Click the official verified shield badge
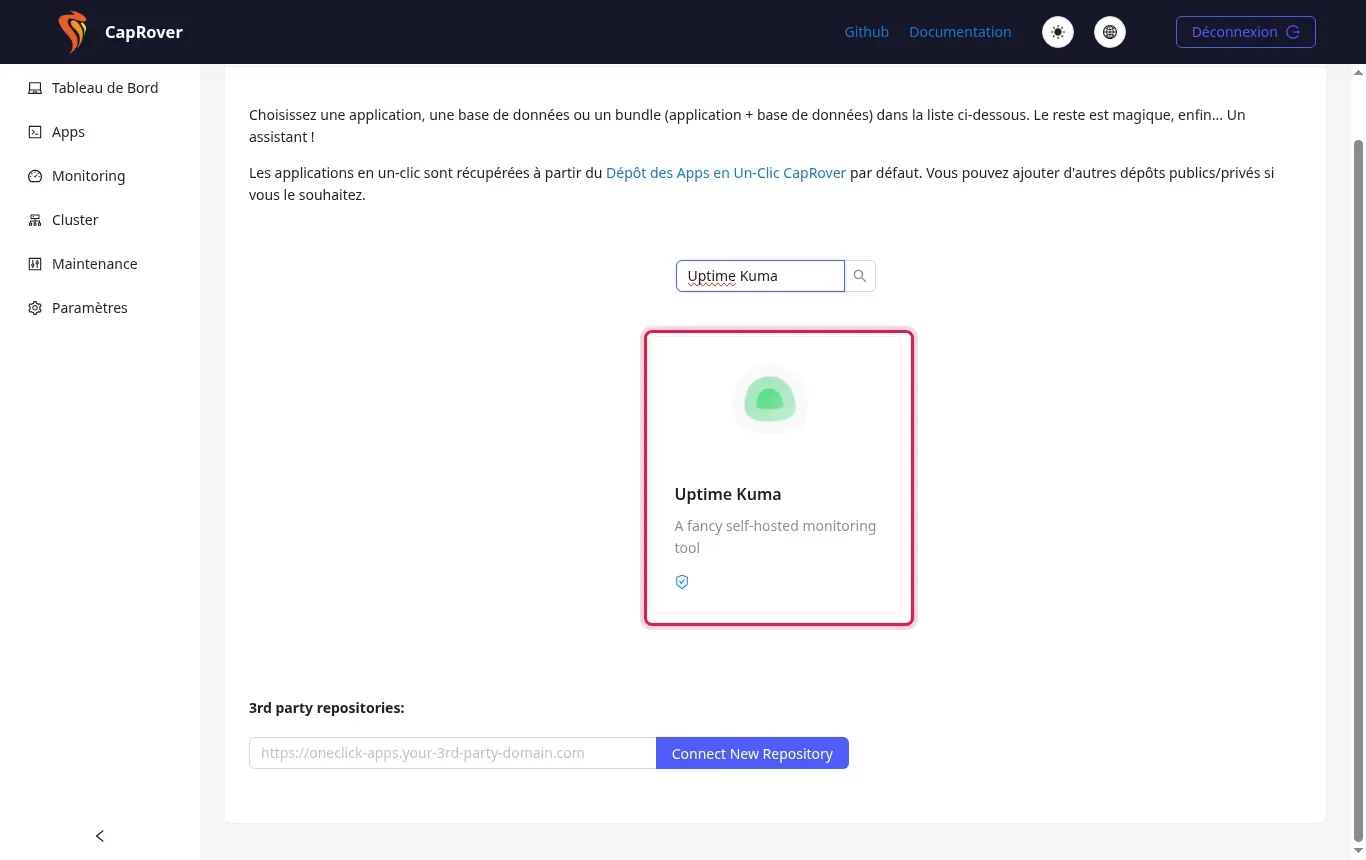The width and height of the screenshot is (1366, 860). 682,581
